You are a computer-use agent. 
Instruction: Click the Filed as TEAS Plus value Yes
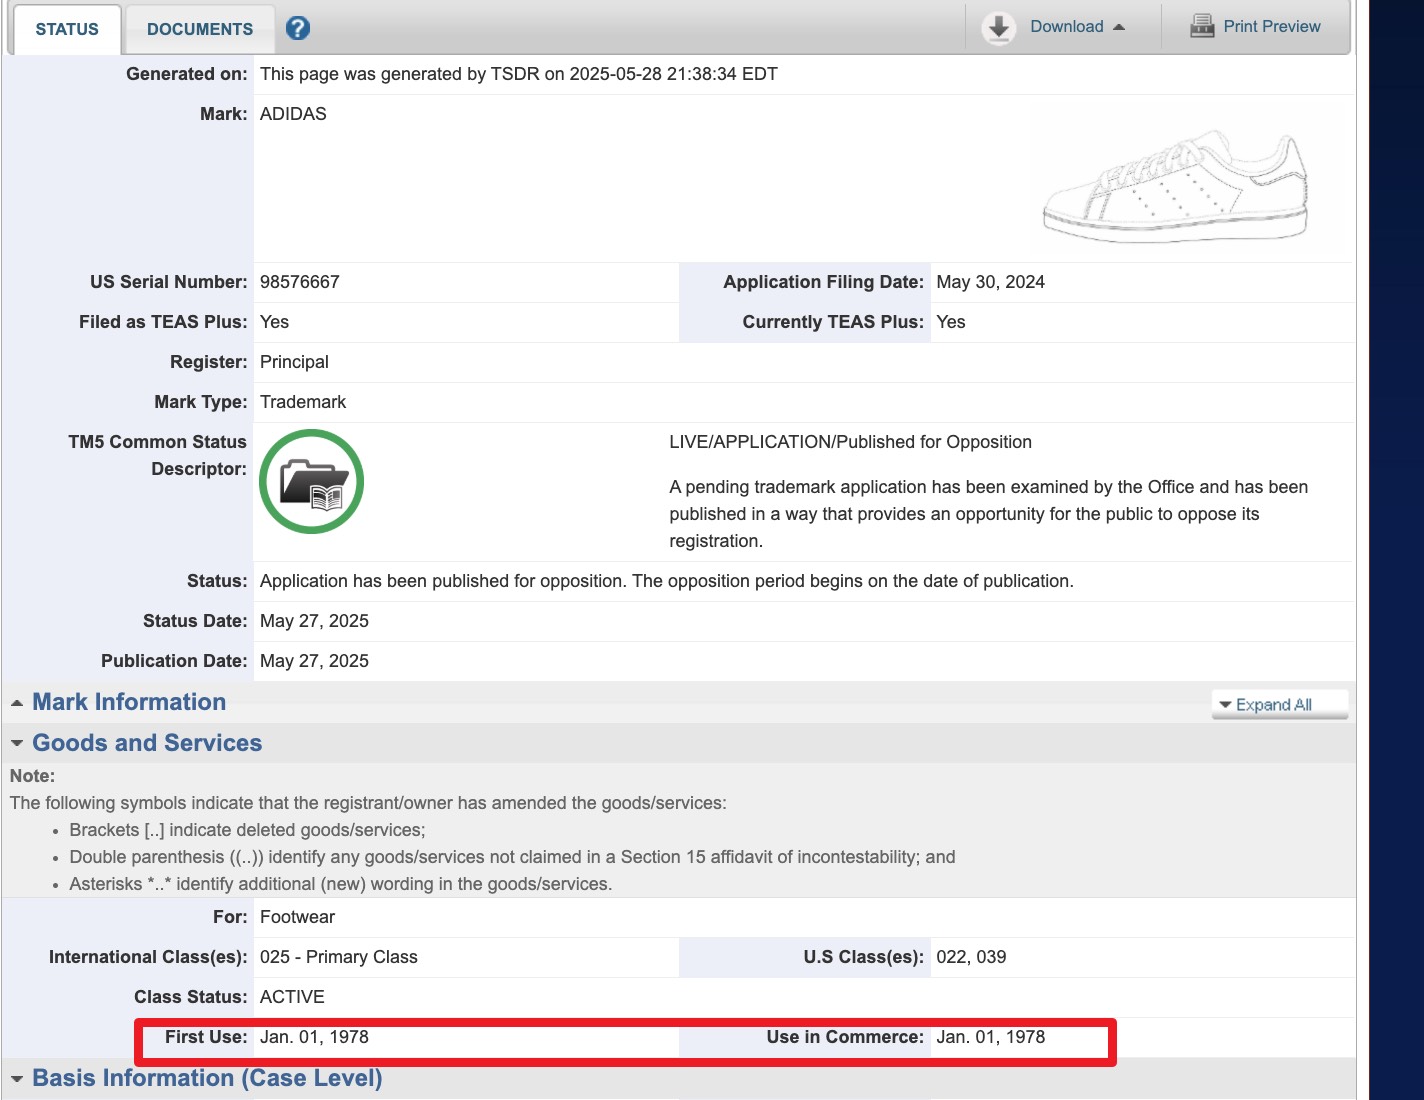(x=274, y=322)
